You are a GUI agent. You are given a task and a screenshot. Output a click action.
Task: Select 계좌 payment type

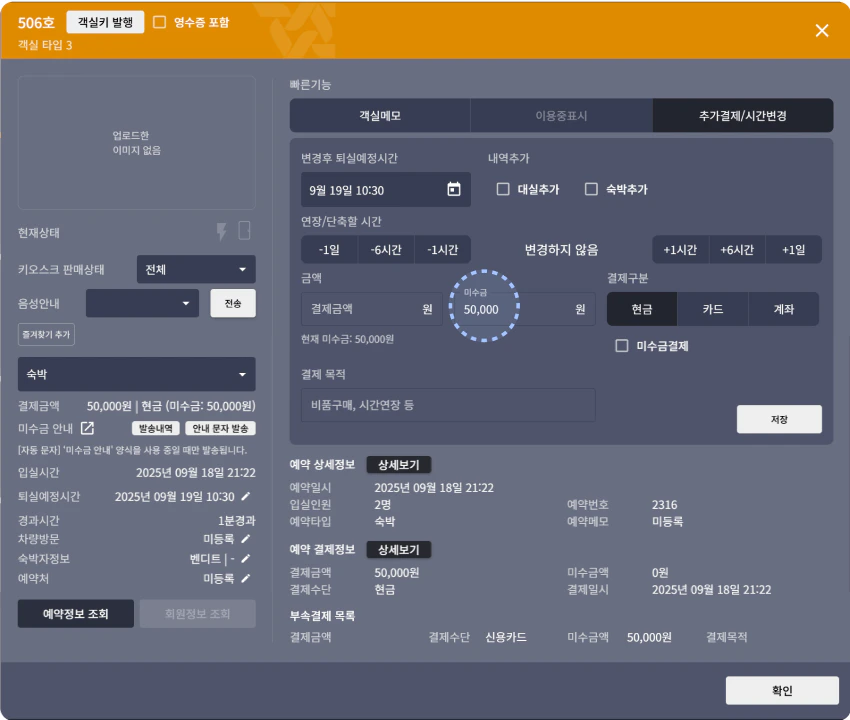tap(784, 309)
